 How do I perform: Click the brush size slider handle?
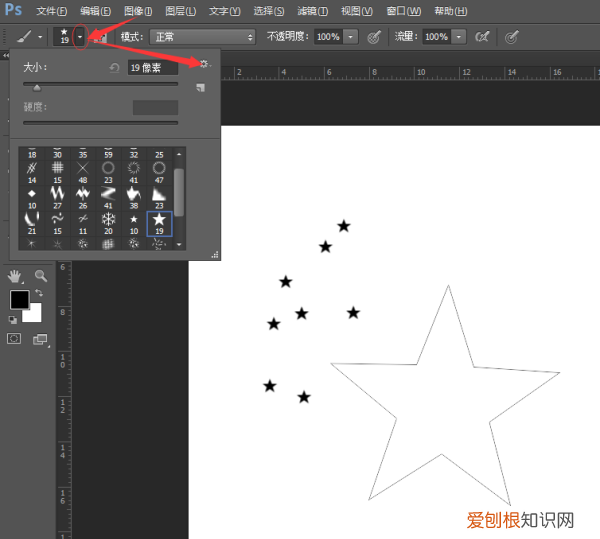pyautogui.click(x=37, y=88)
